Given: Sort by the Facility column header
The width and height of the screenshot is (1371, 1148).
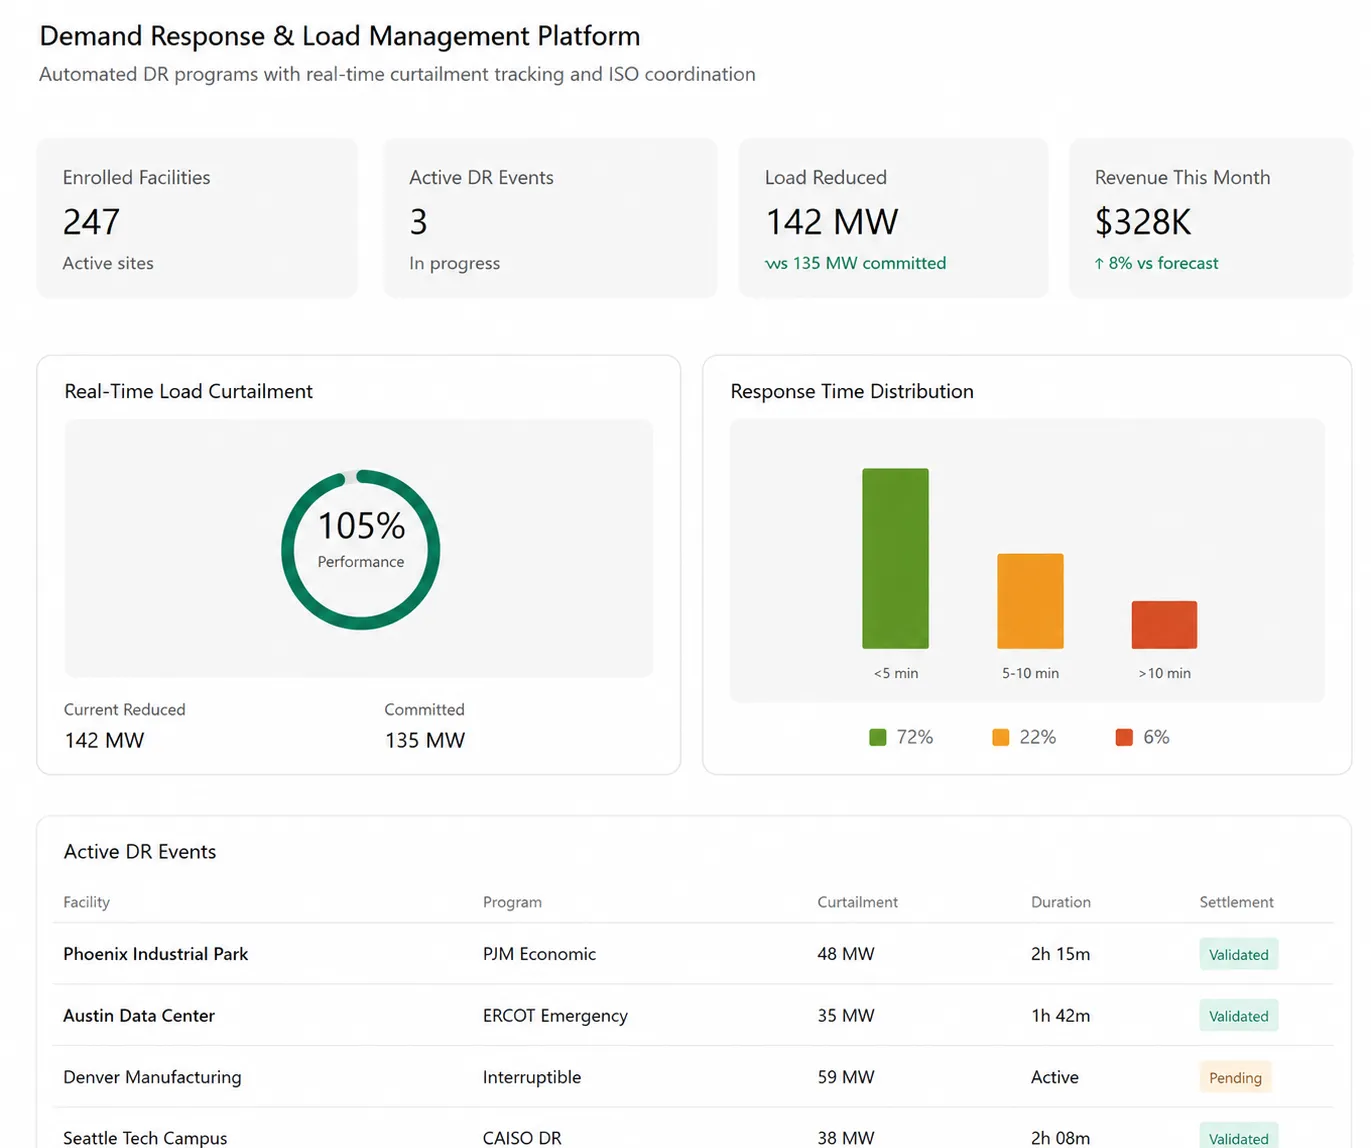Looking at the screenshot, I should [x=86, y=902].
